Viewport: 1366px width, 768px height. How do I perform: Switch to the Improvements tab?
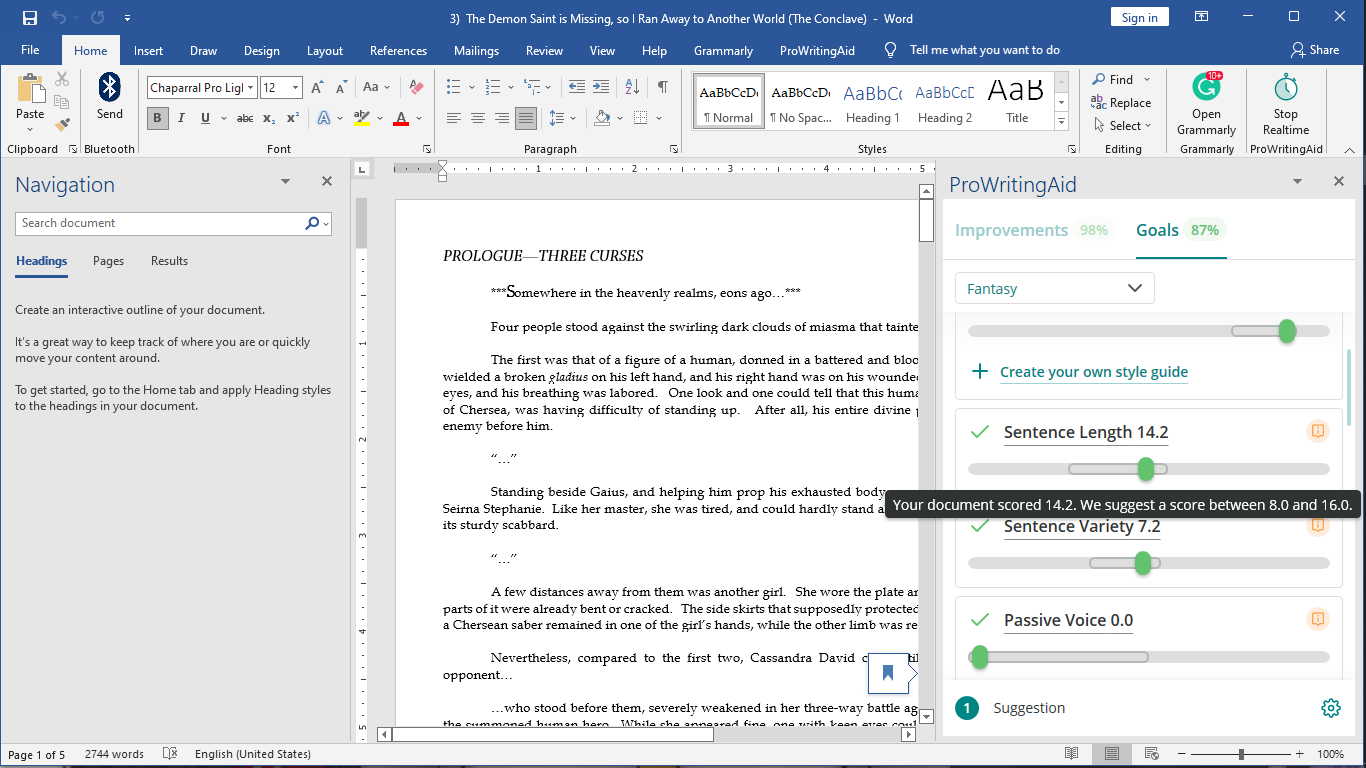point(1011,230)
